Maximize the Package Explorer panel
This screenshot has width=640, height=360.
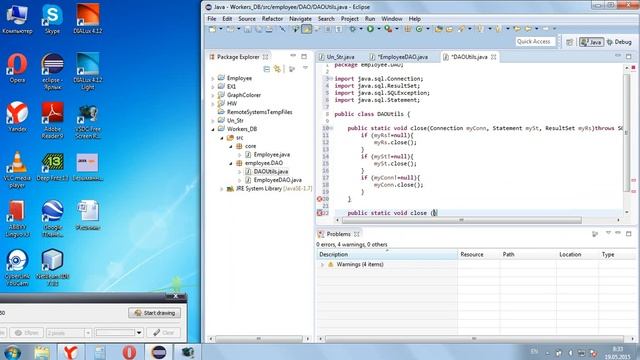point(304,56)
